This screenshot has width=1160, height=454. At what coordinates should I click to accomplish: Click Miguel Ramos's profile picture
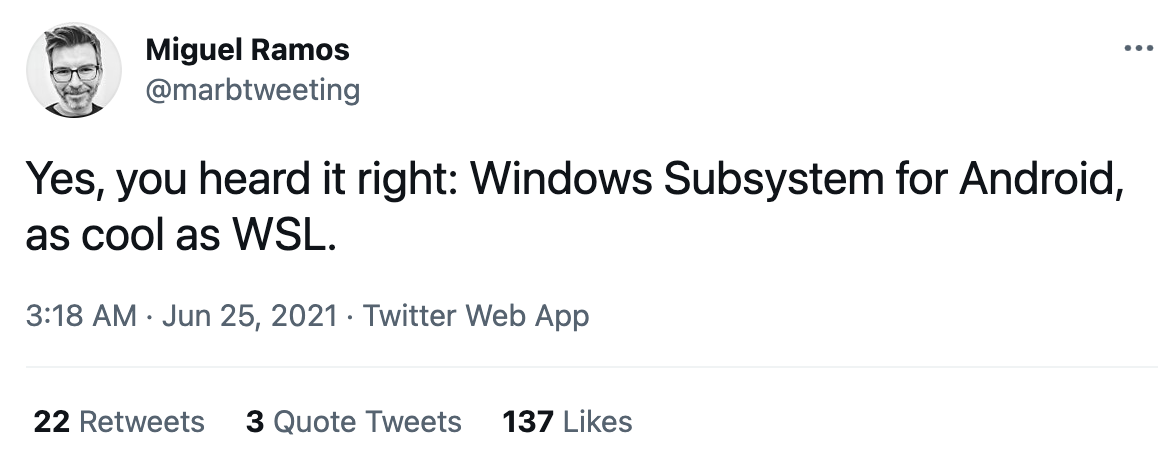point(74,70)
